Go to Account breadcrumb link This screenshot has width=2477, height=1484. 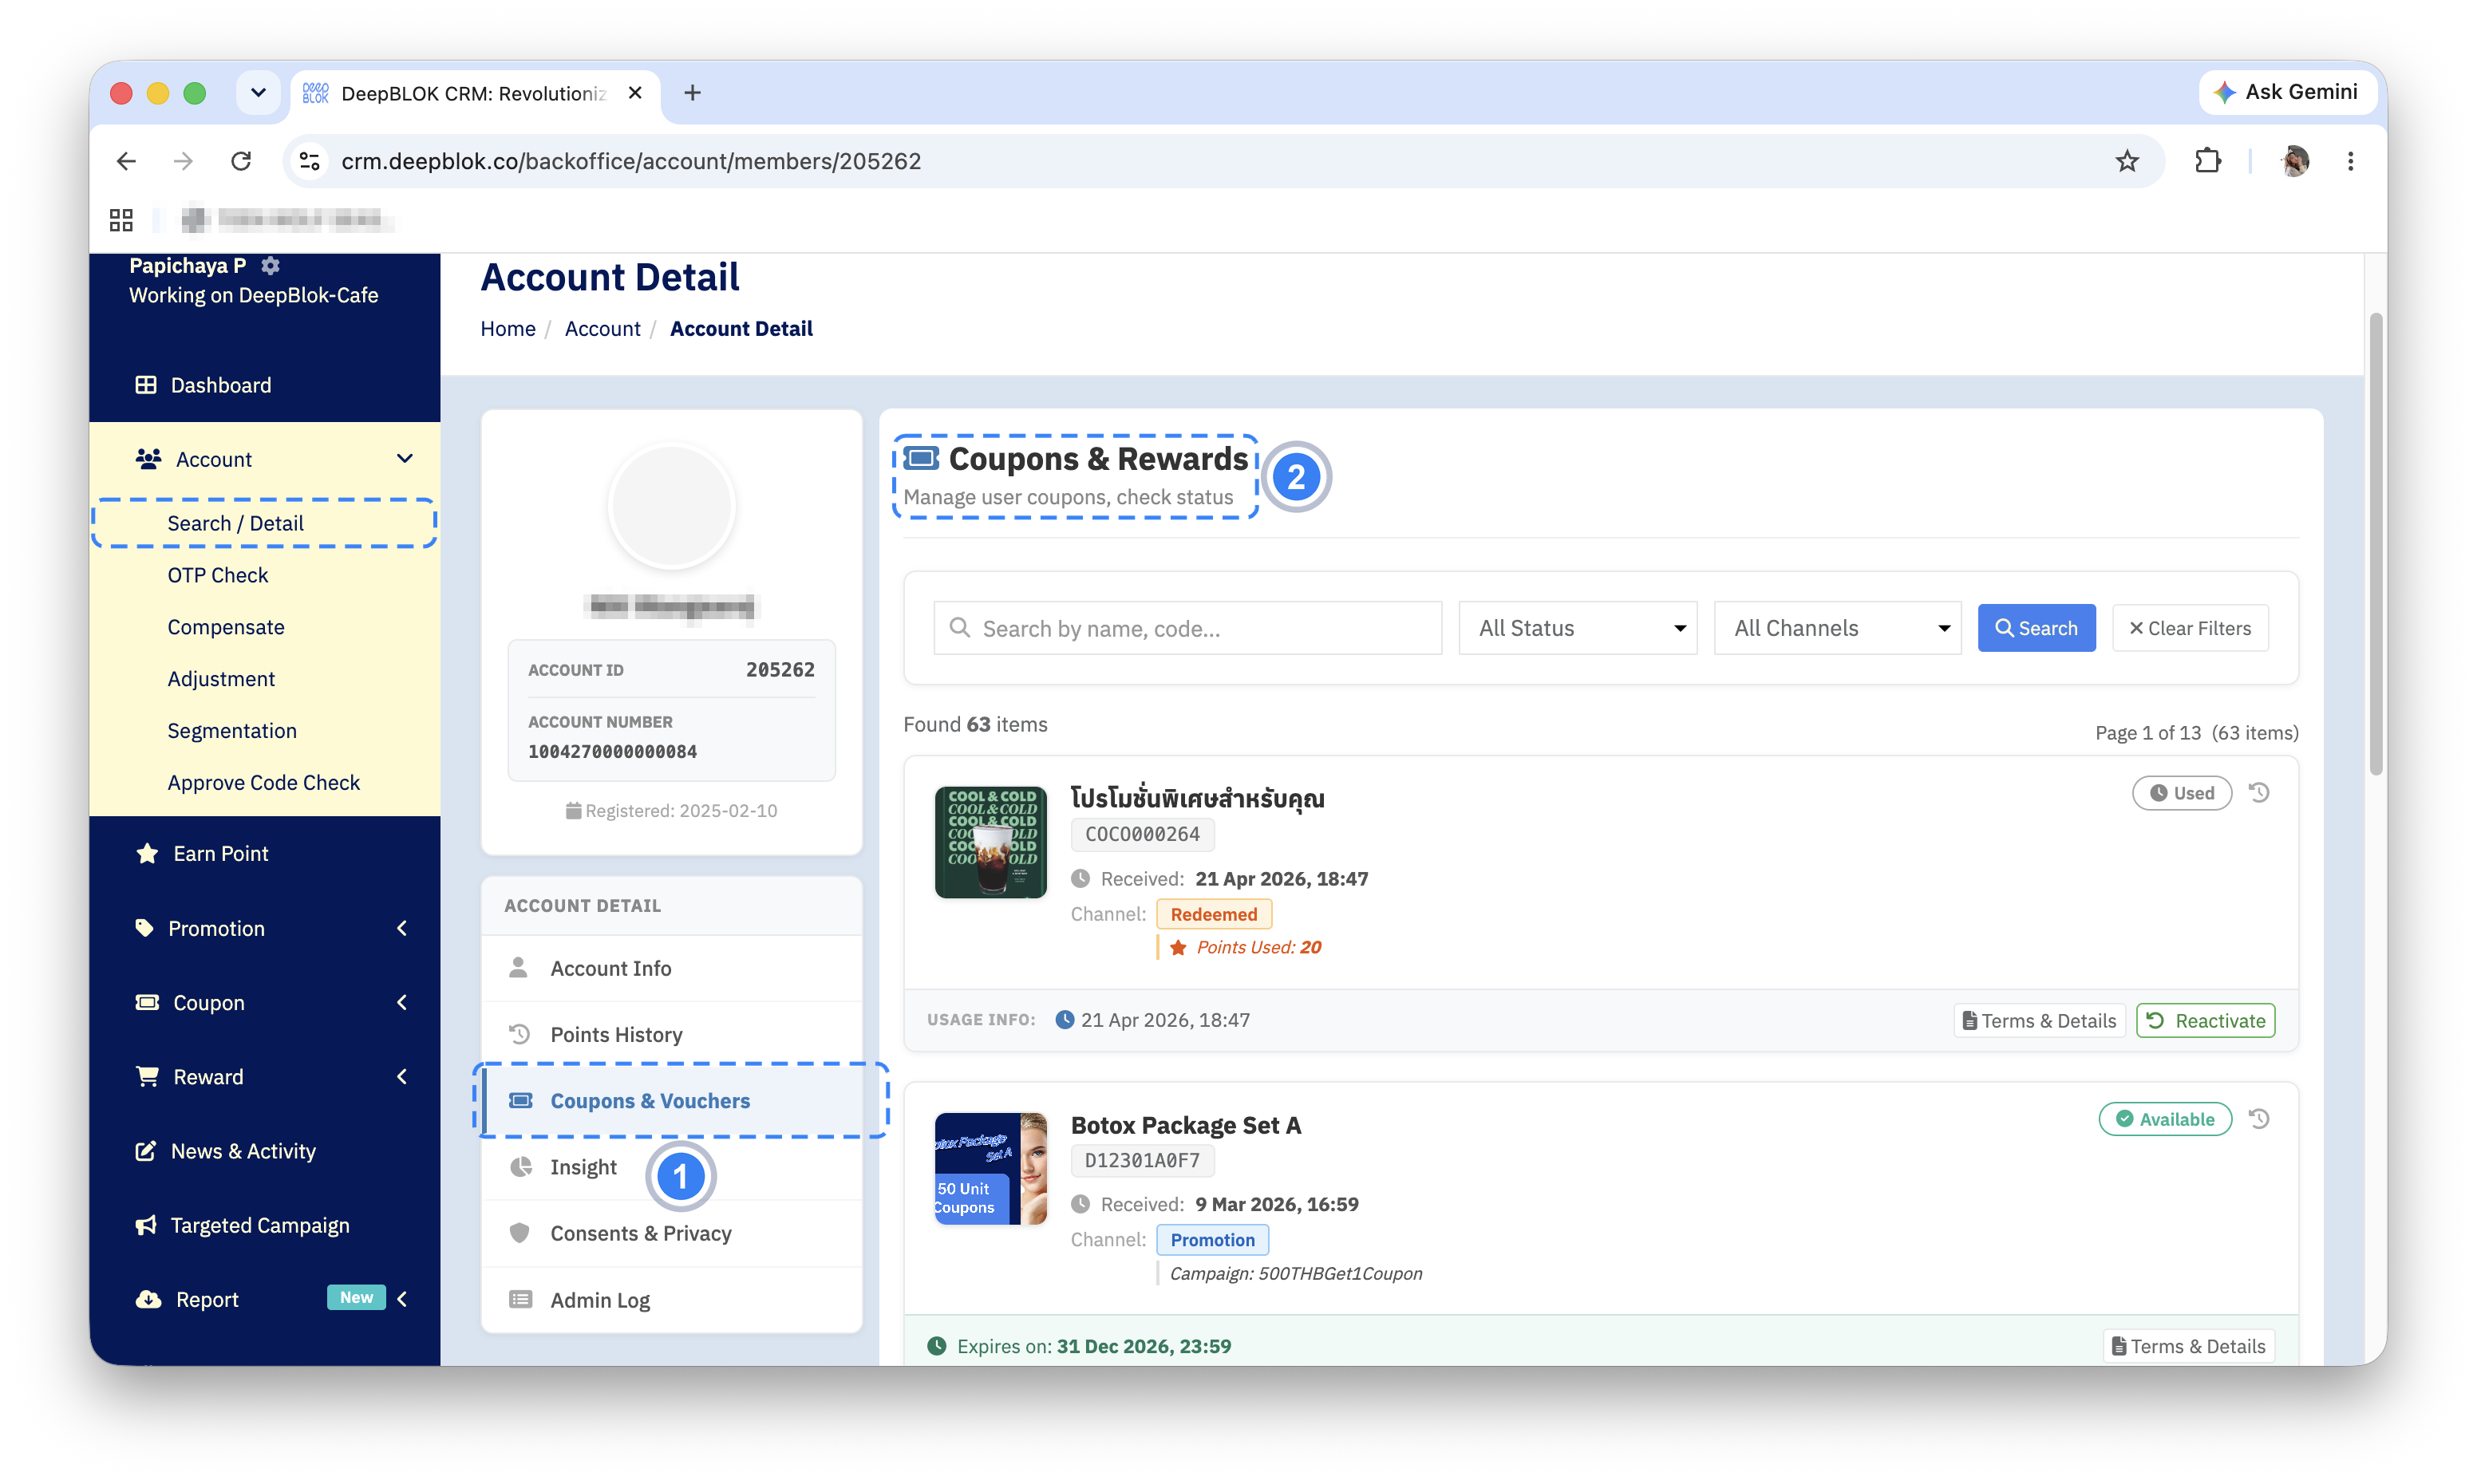point(602,329)
